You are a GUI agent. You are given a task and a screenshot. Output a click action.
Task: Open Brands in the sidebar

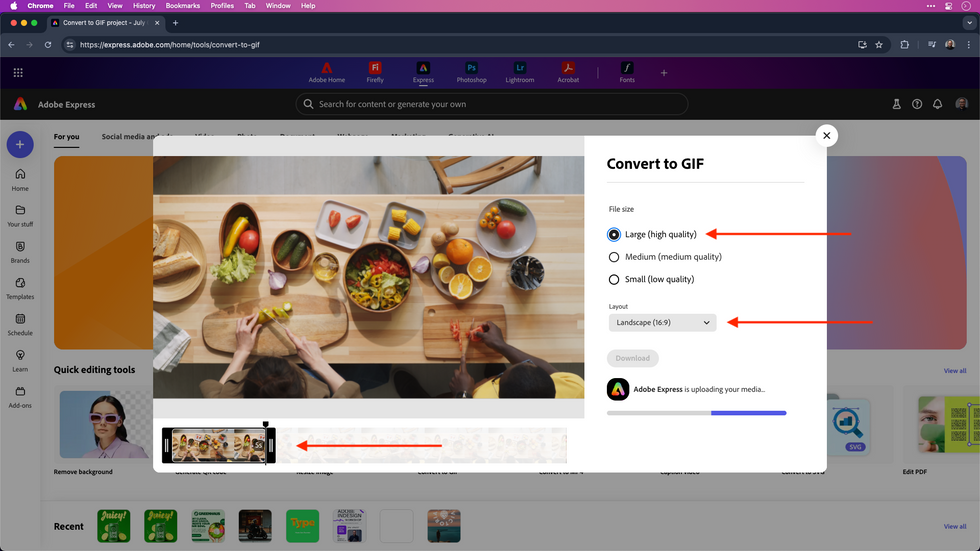click(x=20, y=252)
